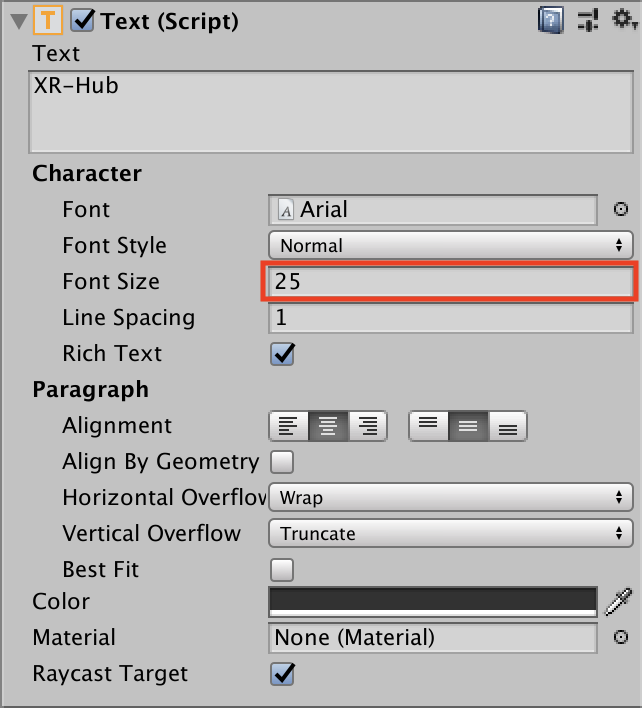Click the Font Size field showing 25
The height and width of the screenshot is (708, 642).
point(450,282)
